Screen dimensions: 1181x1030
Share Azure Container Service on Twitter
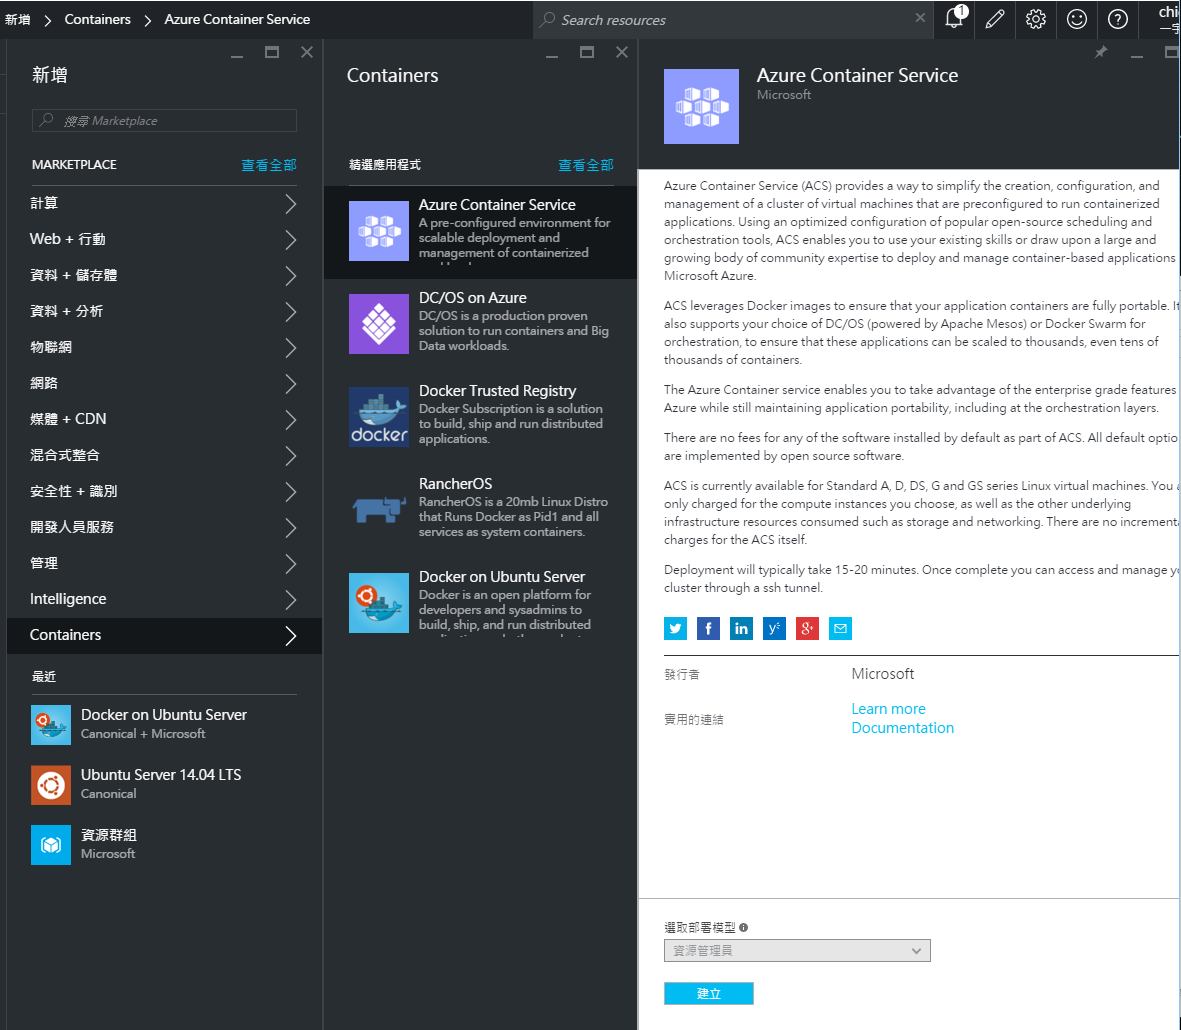[675, 628]
